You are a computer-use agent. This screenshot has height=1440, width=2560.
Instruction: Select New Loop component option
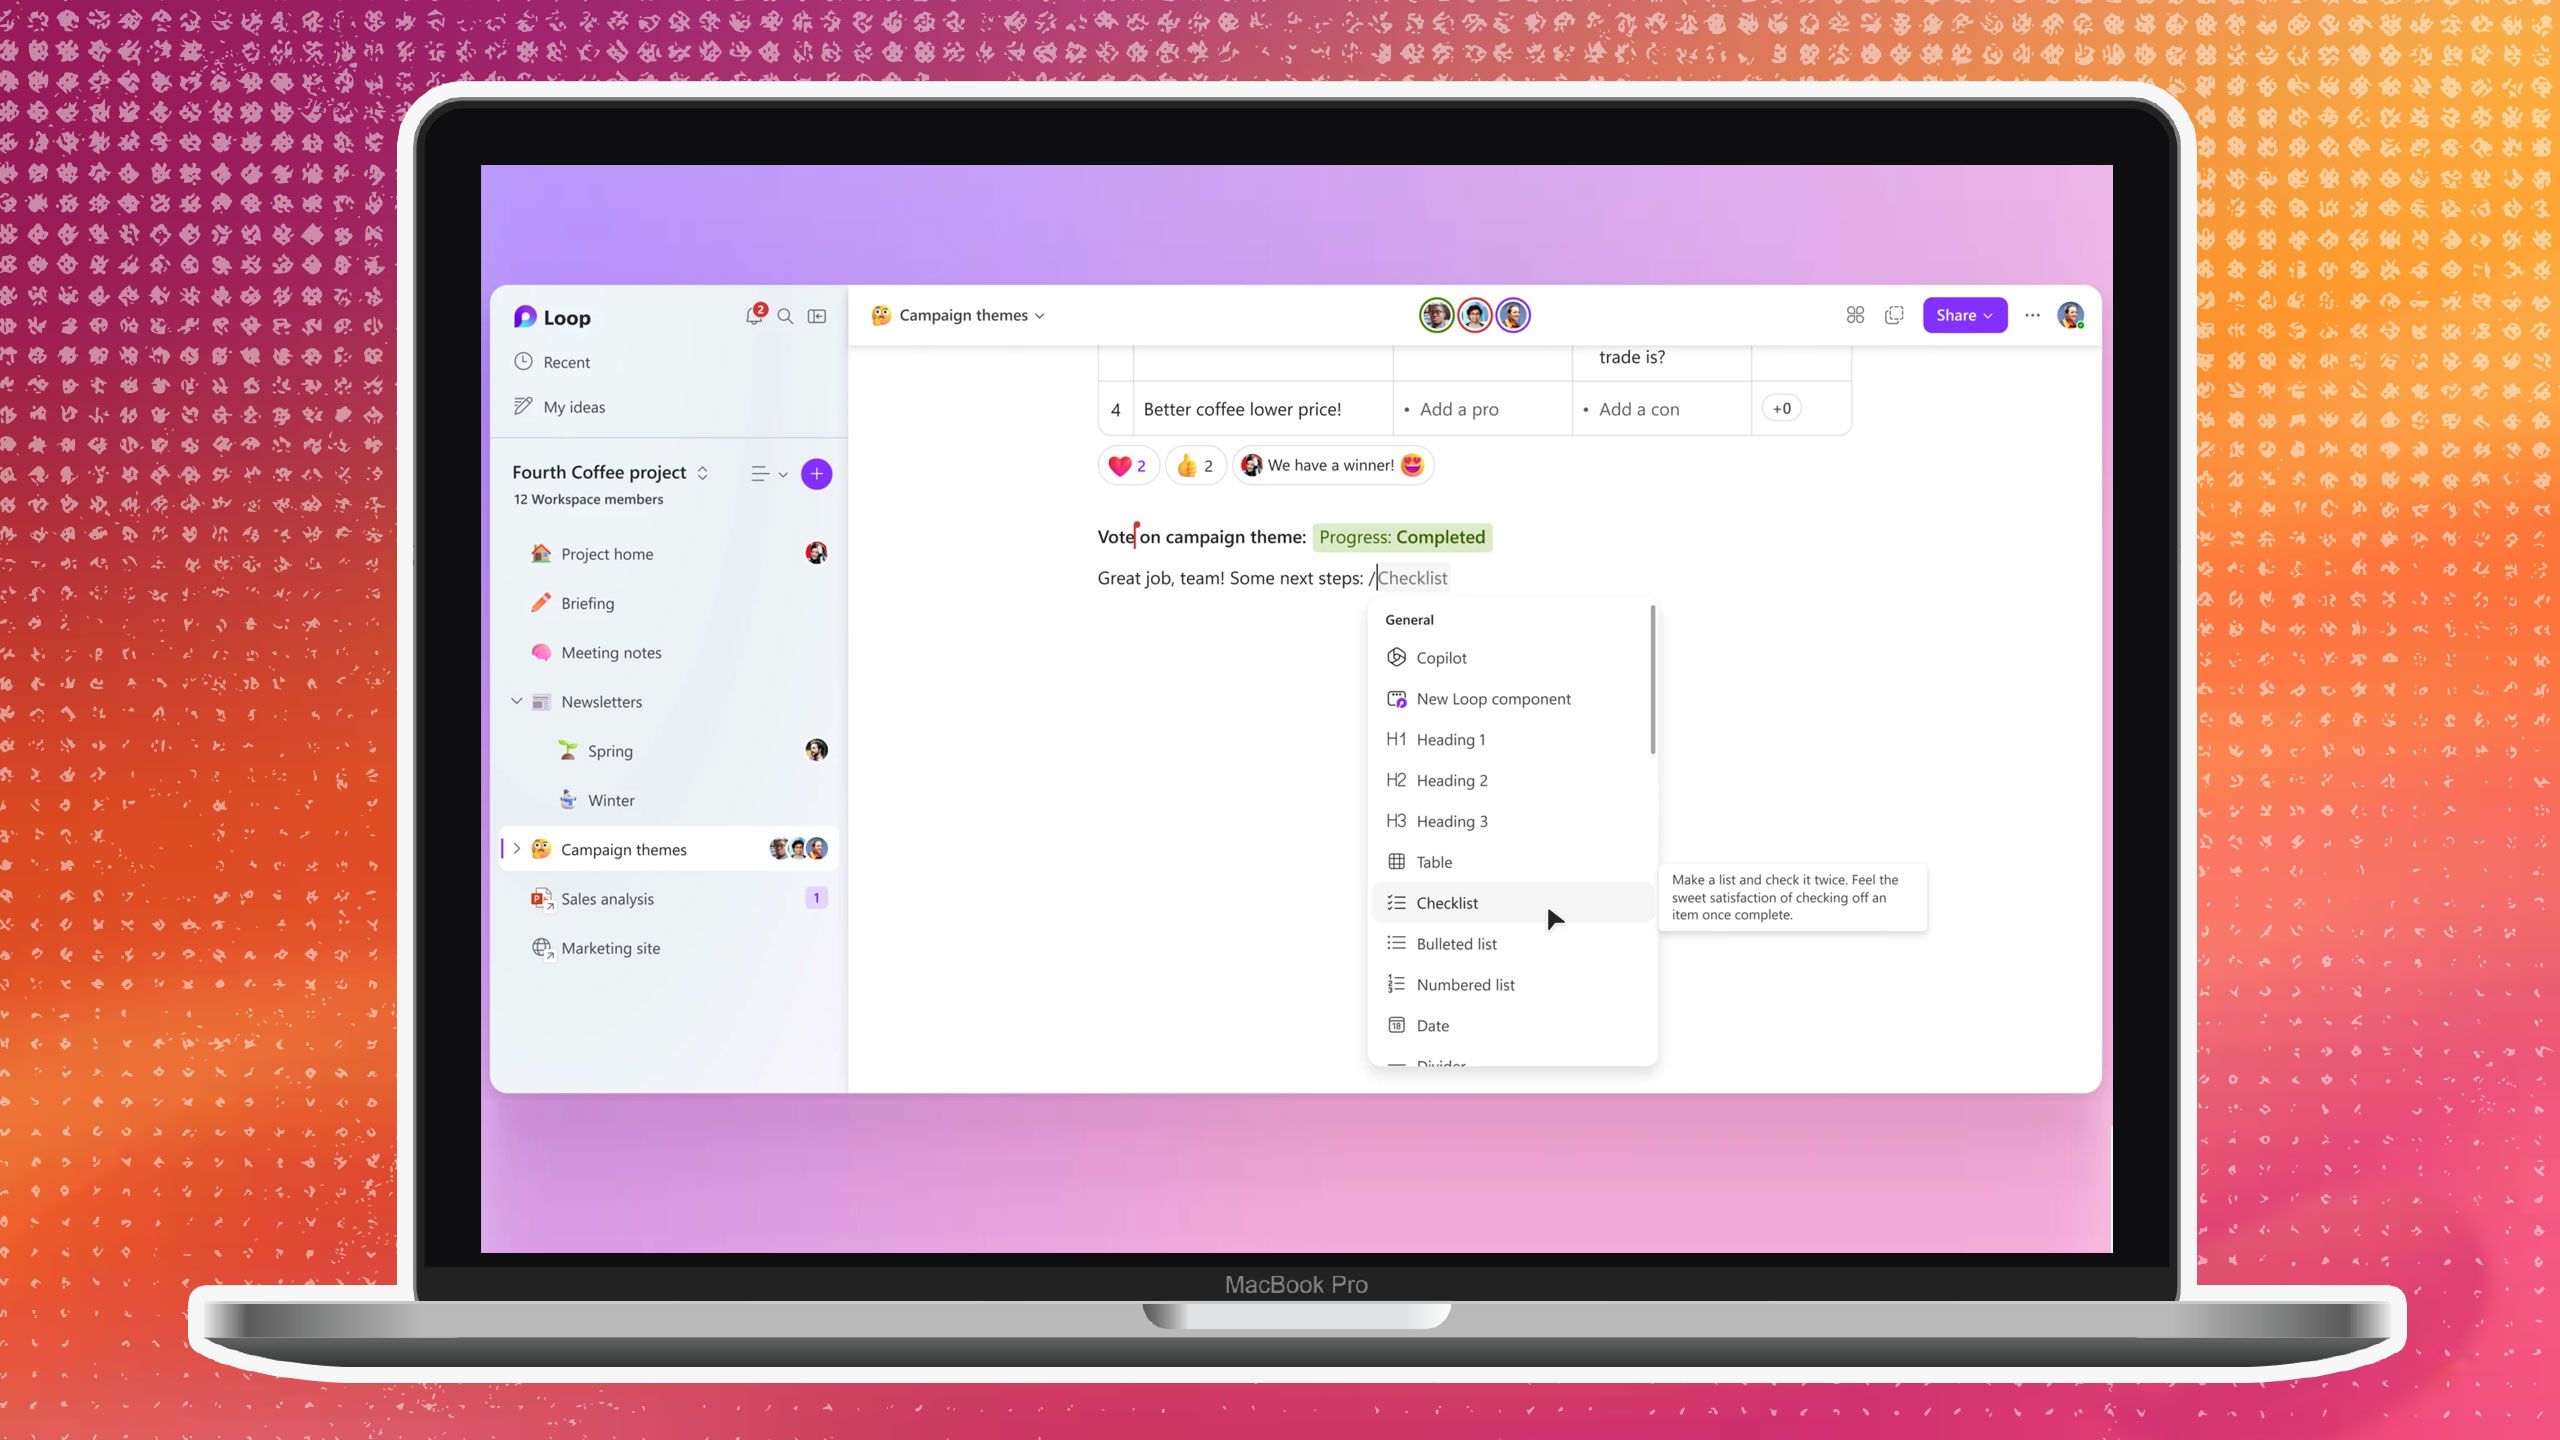(1493, 698)
